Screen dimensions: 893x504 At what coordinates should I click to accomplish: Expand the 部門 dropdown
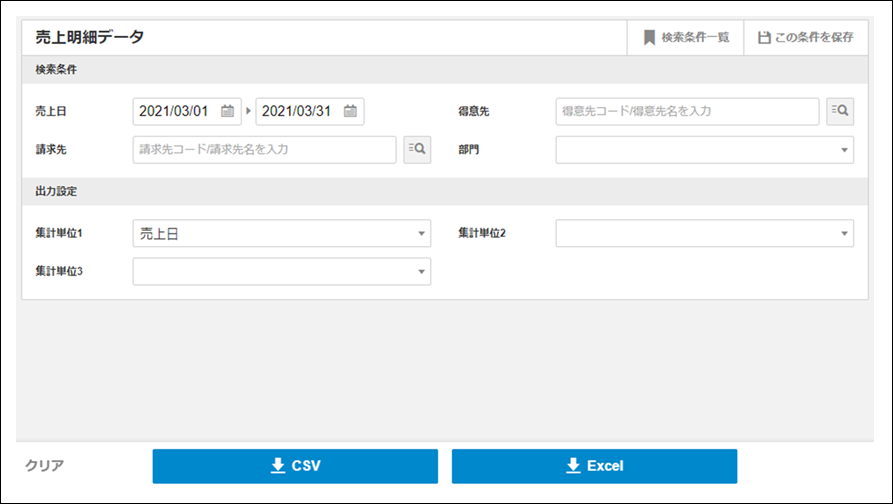704,150
